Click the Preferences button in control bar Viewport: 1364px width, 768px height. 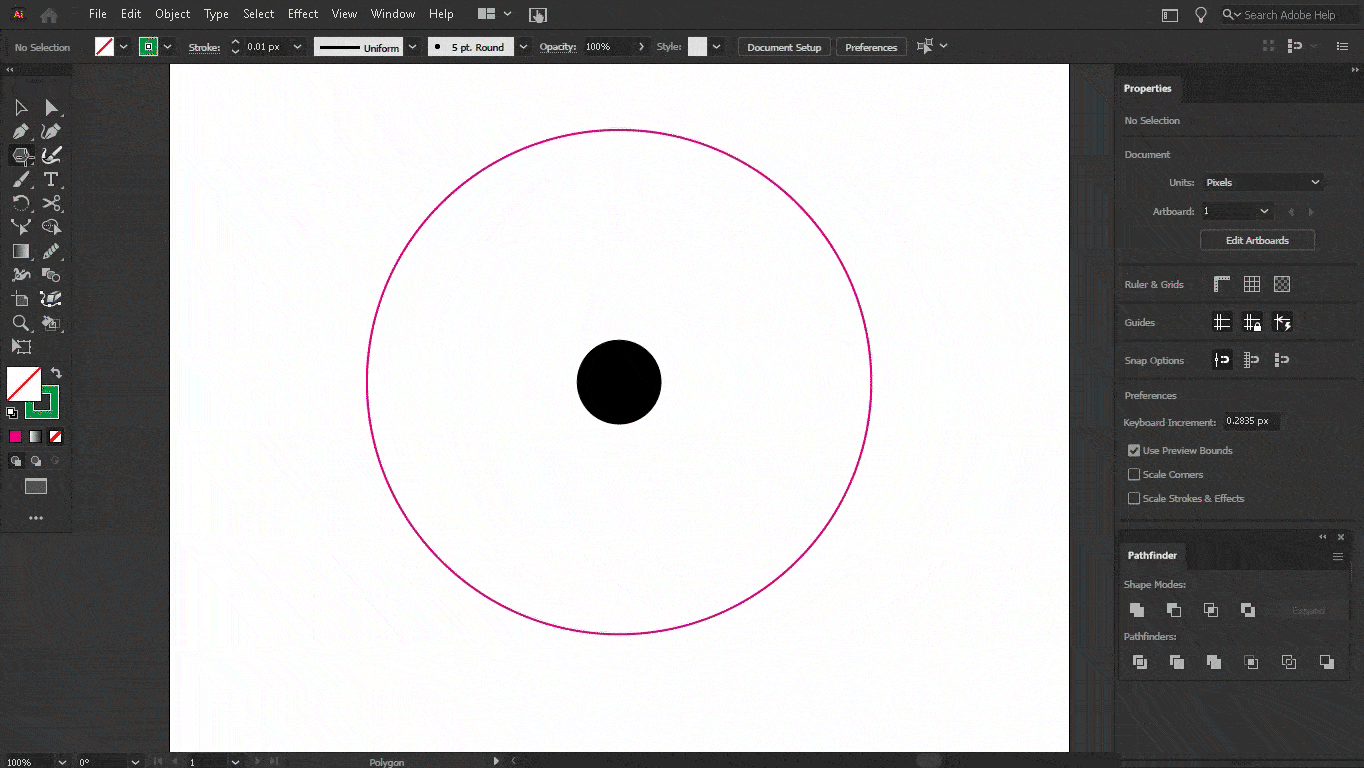pos(871,47)
